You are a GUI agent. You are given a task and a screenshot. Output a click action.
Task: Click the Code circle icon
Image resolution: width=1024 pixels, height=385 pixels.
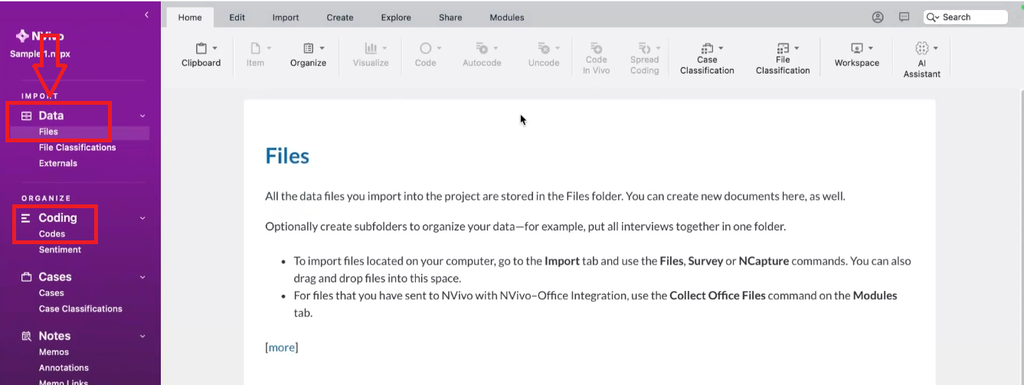tap(425, 48)
